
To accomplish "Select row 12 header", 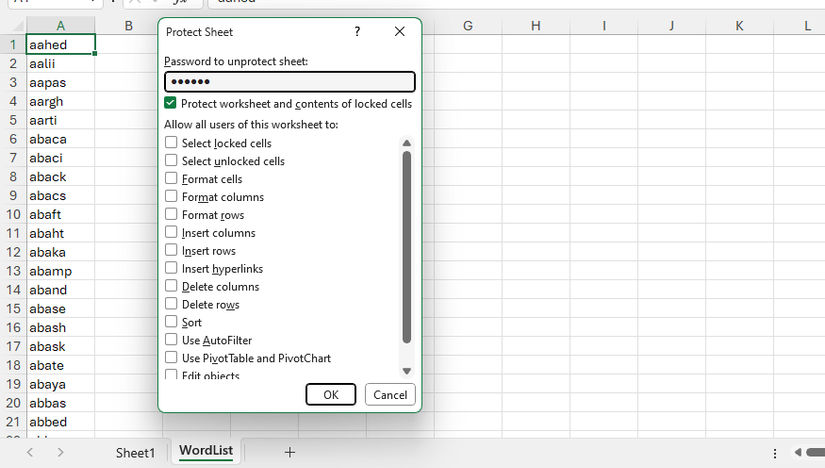I will 13,252.
